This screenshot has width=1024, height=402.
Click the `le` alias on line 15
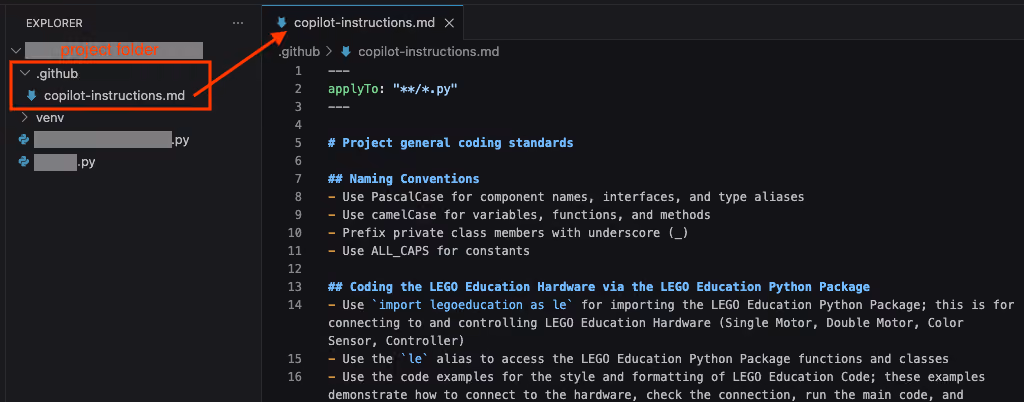point(415,359)
